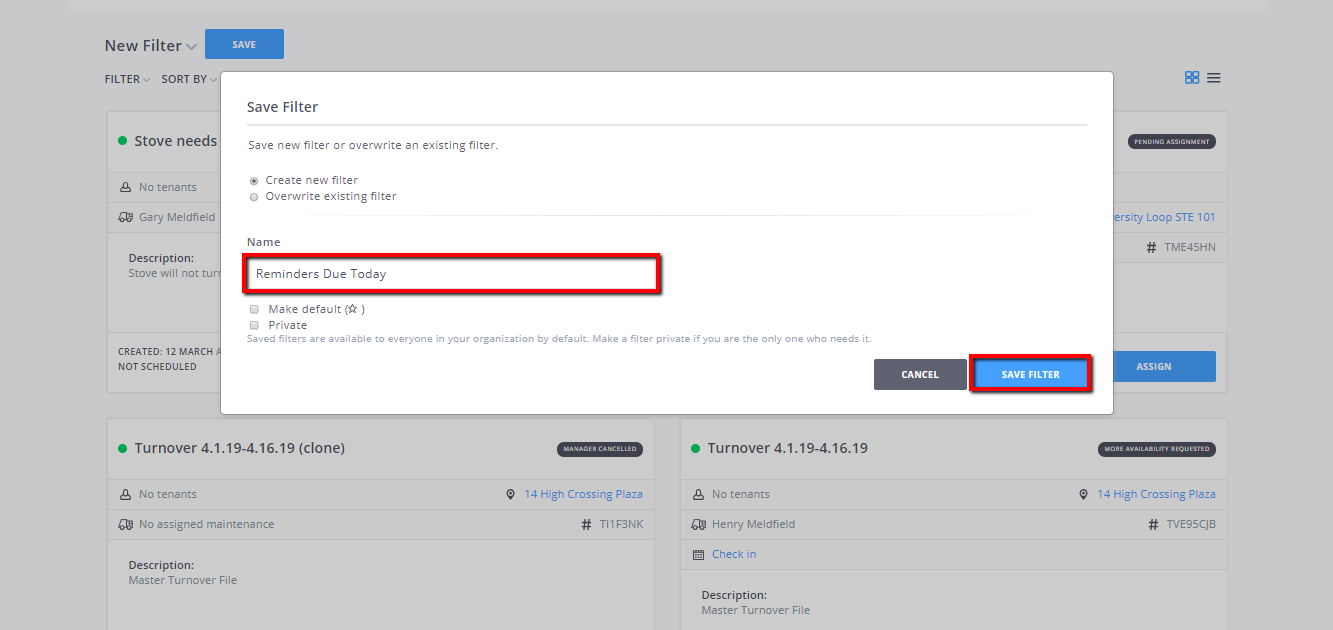Click the filter Name input field
The height and width of the screenshot is (630, 1333).
tap(452, 274)
